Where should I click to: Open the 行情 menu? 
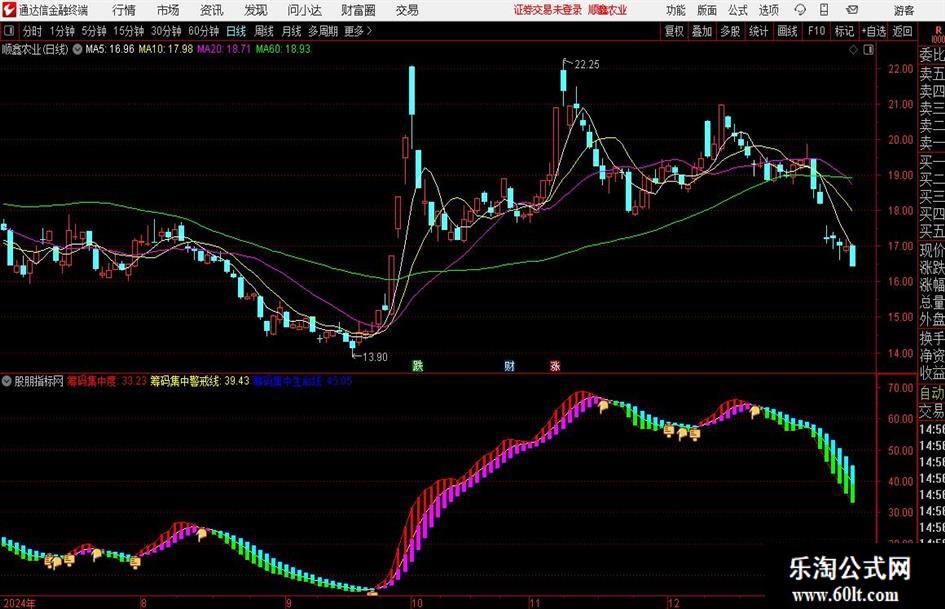pyautogui.click(x=124, y=10)
